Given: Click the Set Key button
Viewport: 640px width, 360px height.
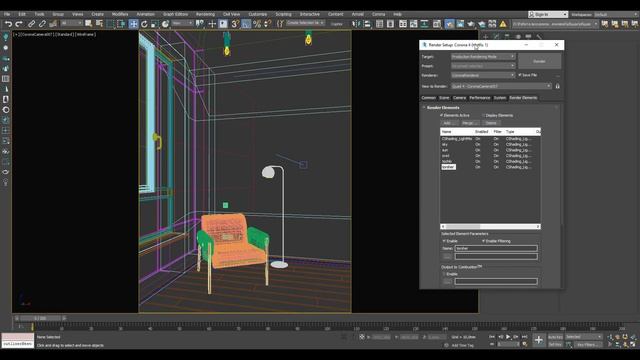Looking at the screenshot, I should click(555, 345).
